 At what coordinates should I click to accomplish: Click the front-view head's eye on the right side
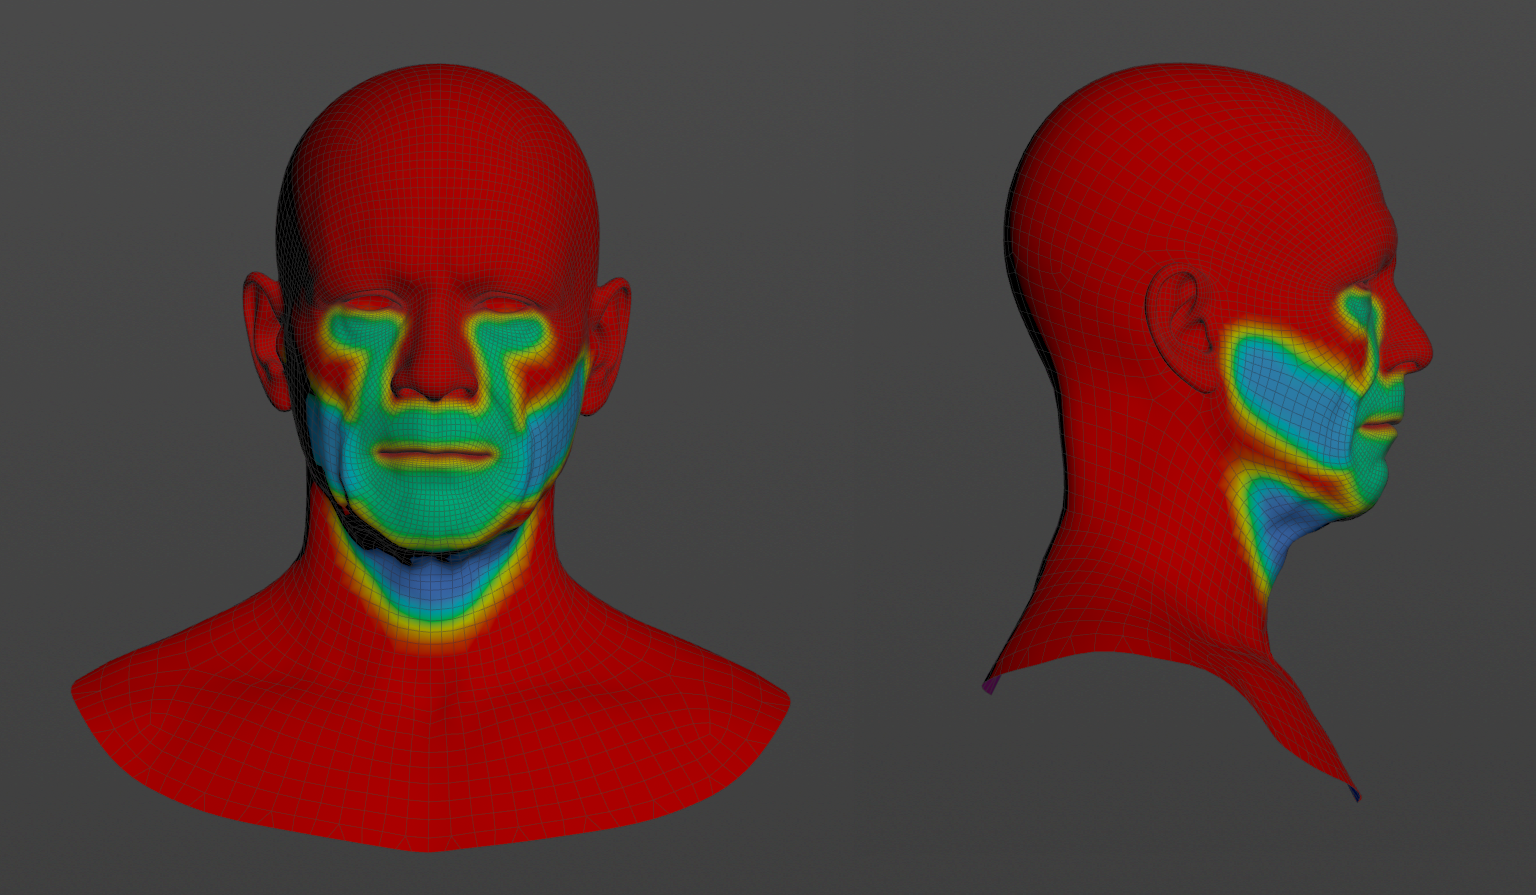(x=503, y=303)
